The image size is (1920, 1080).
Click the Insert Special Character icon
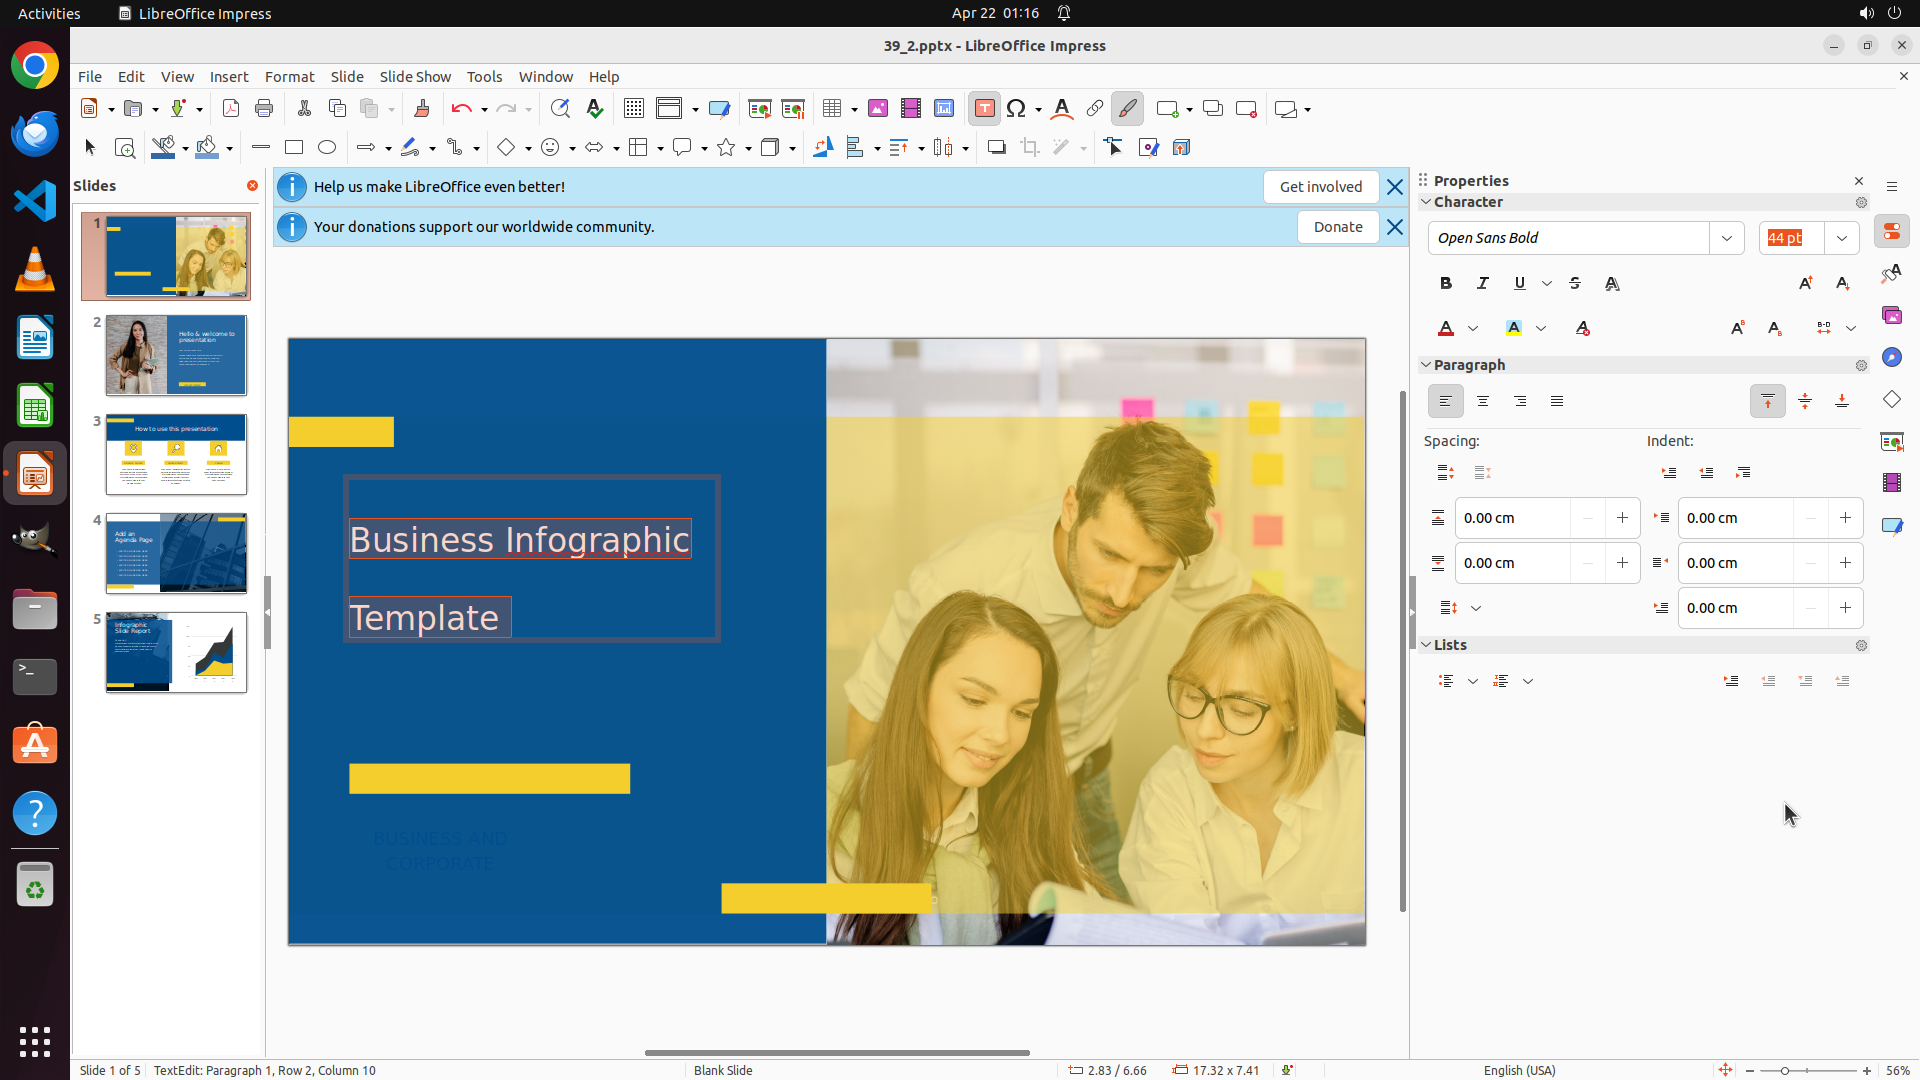coord(1017,109)
